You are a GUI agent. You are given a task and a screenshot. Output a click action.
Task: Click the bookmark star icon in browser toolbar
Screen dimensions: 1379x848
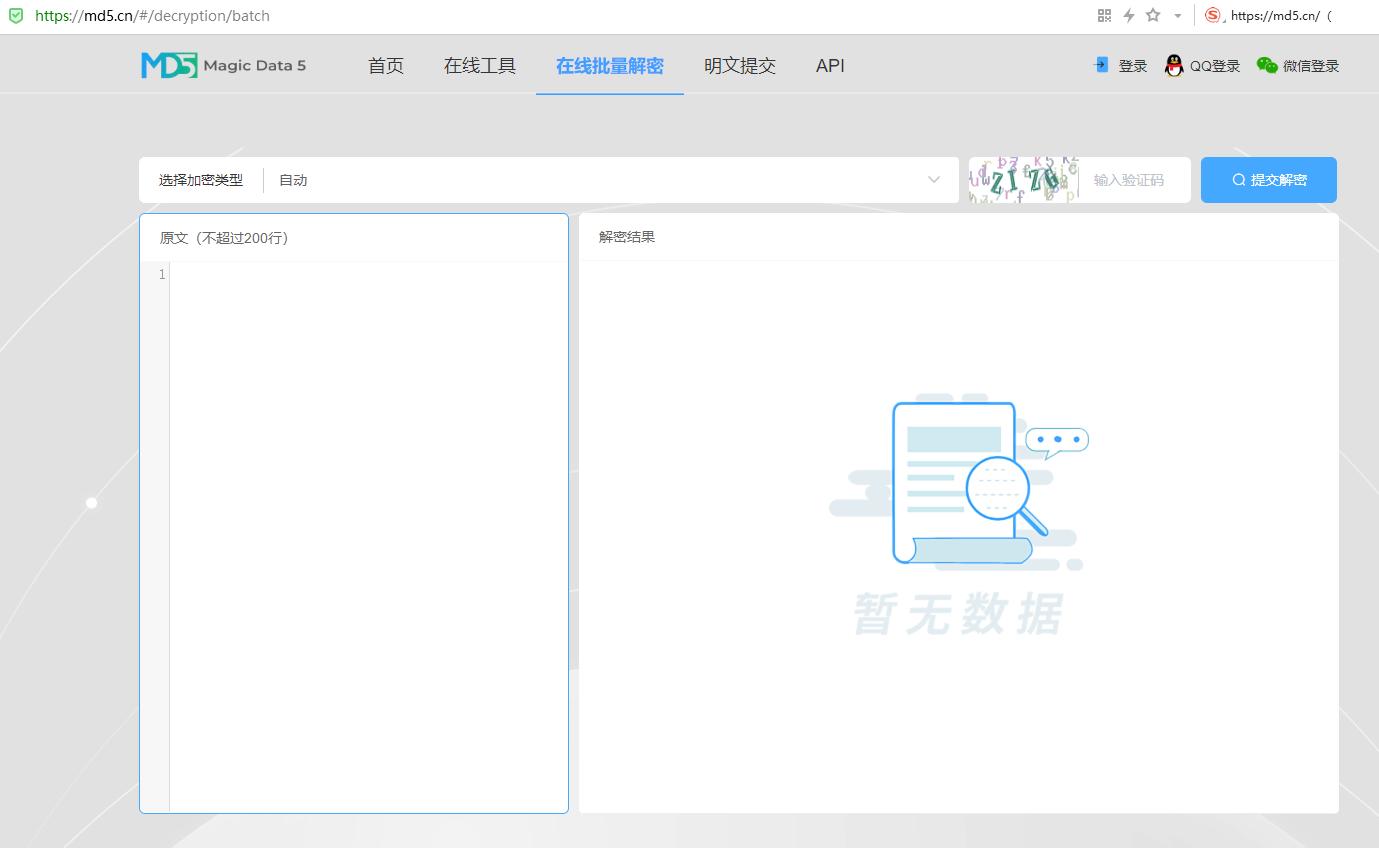tap(1152, 15)
